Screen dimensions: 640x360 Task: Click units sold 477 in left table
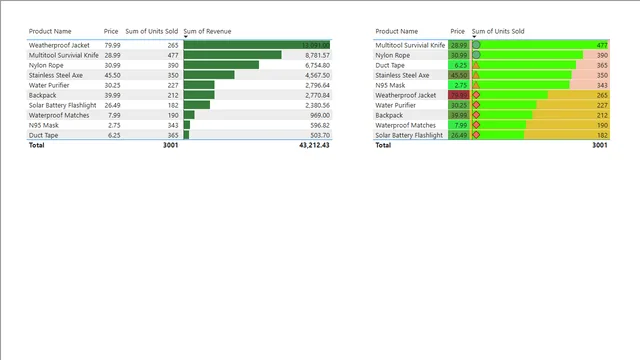[173, 55]
